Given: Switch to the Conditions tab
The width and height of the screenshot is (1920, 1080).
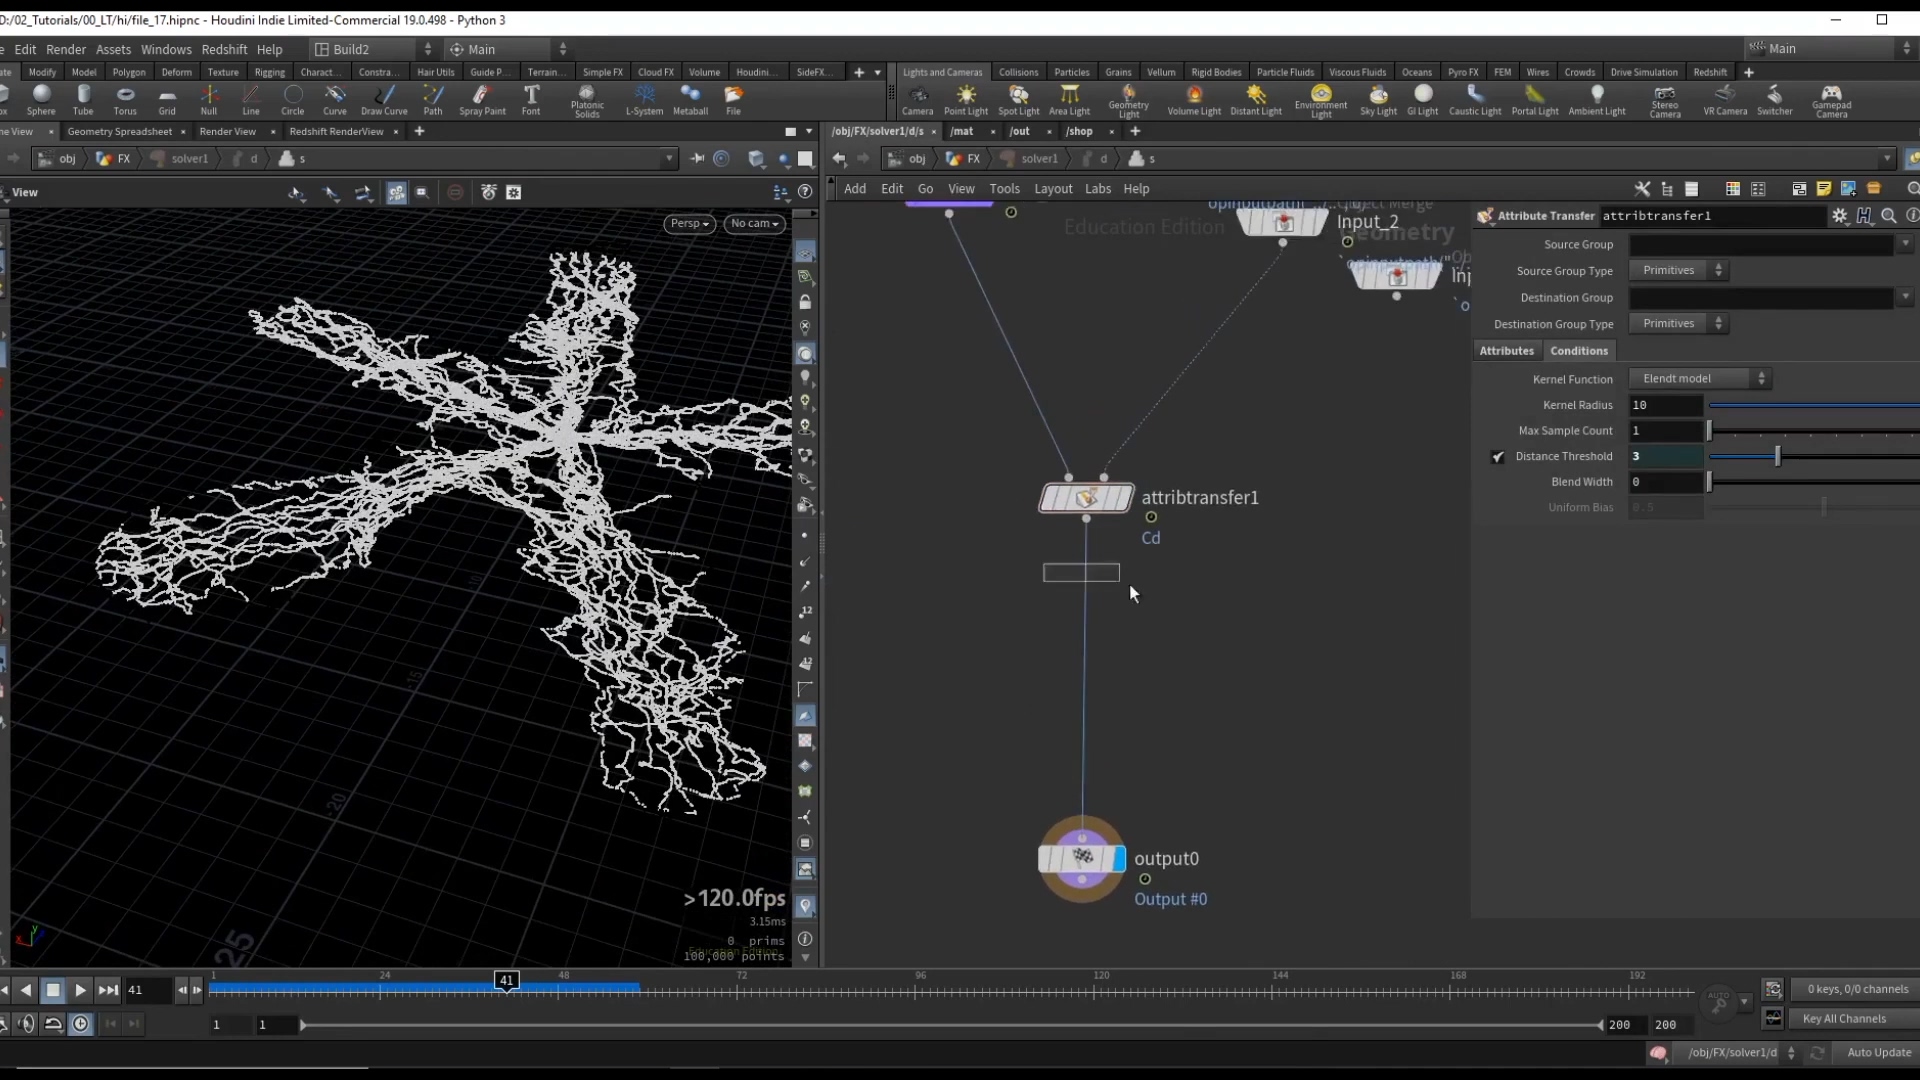Looking at the screenshot, I should click(1578, 351).
